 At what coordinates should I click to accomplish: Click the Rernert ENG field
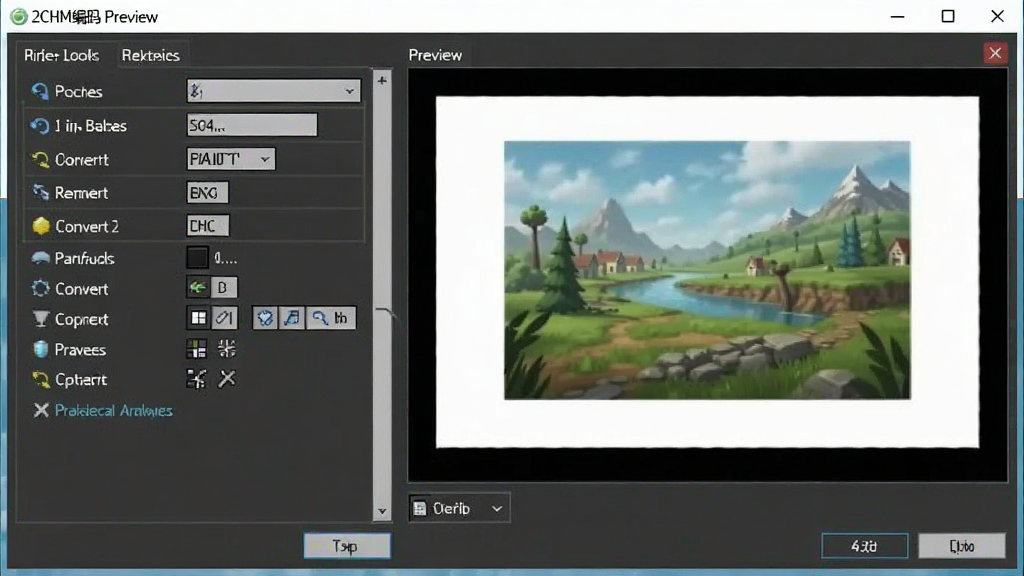[207, 193]
